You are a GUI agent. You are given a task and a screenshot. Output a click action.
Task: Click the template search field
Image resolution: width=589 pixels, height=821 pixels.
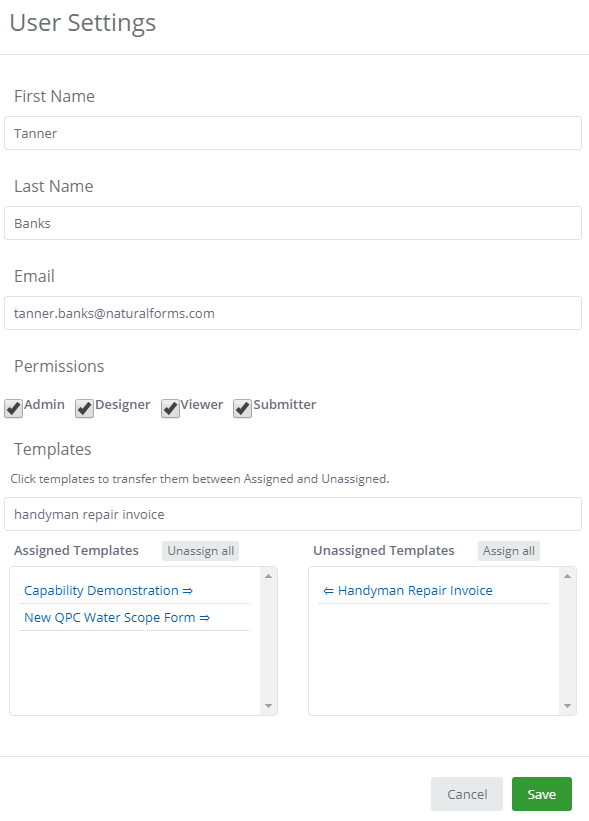click(x=293, y=514)
